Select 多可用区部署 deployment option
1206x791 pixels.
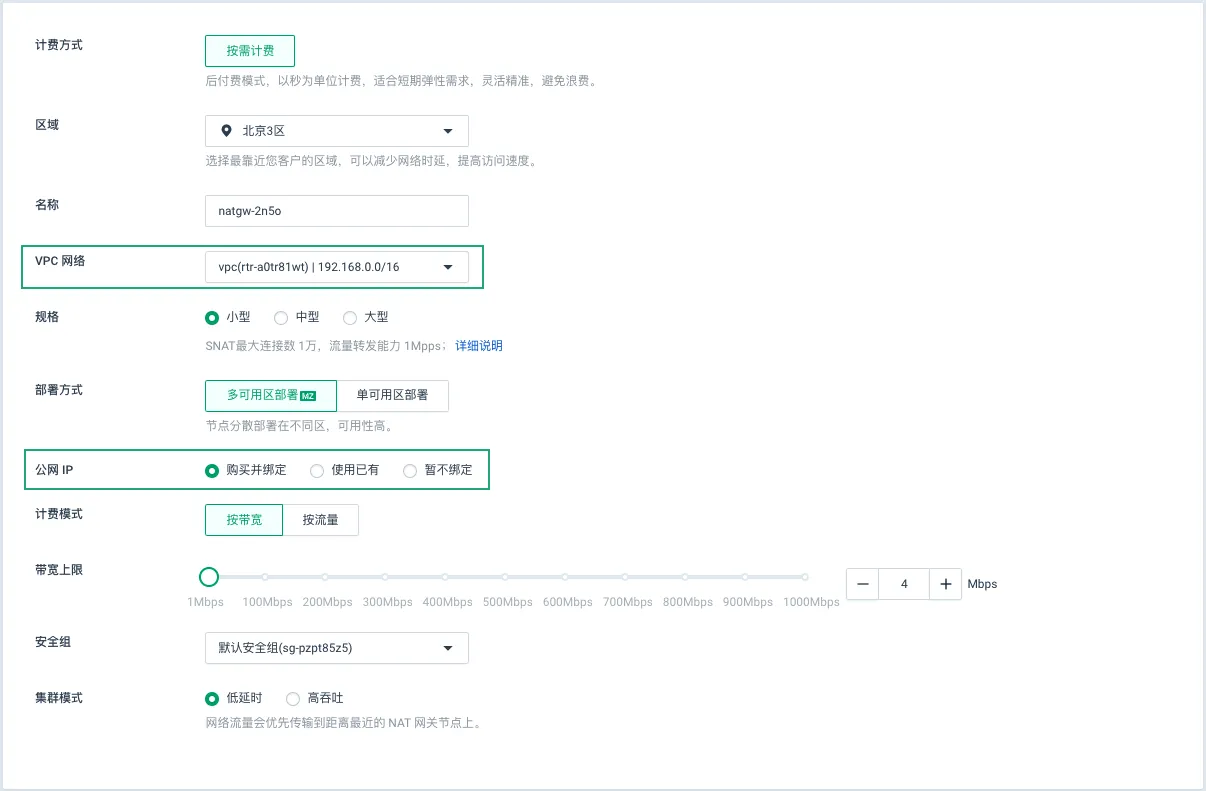tap(271, 395)
